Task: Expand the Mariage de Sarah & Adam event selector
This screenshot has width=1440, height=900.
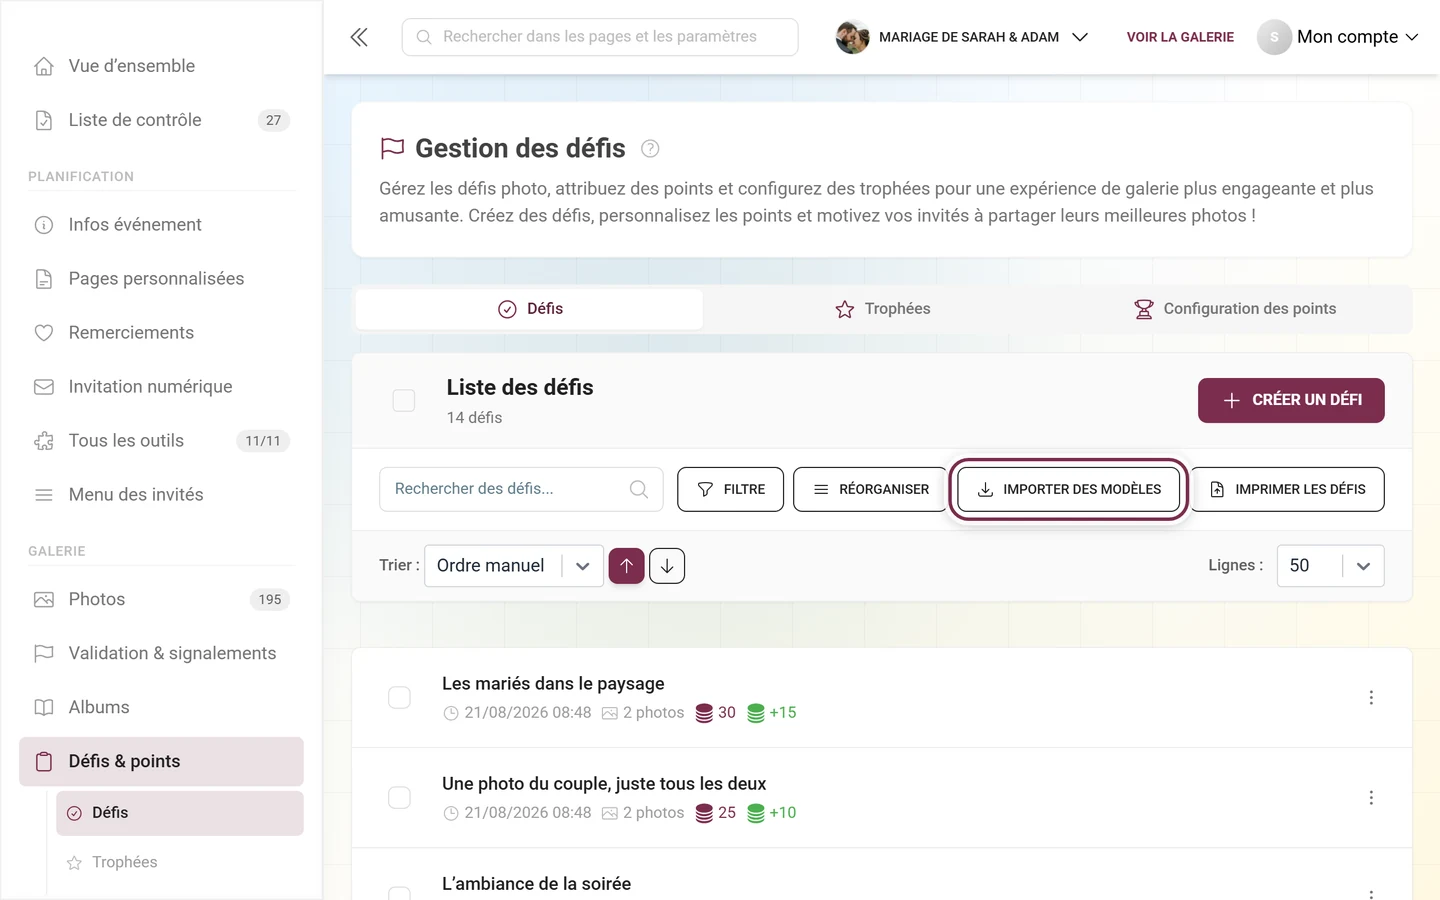Action: coord(962,37)
